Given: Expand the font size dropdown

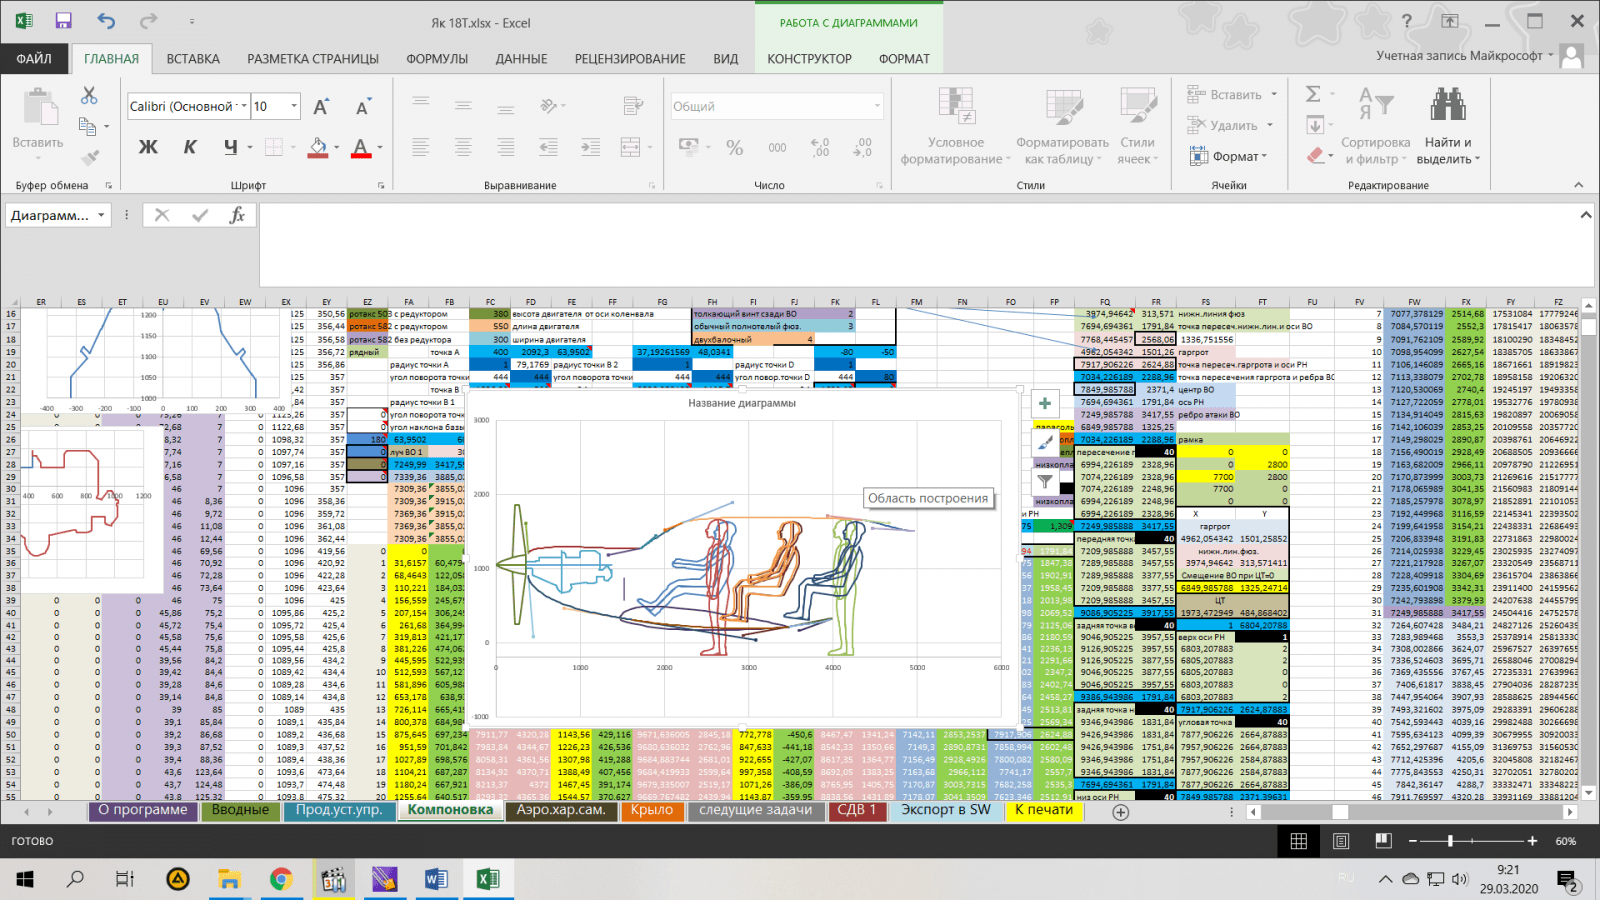Looking at the screenshot, I should tap(294, 106).
